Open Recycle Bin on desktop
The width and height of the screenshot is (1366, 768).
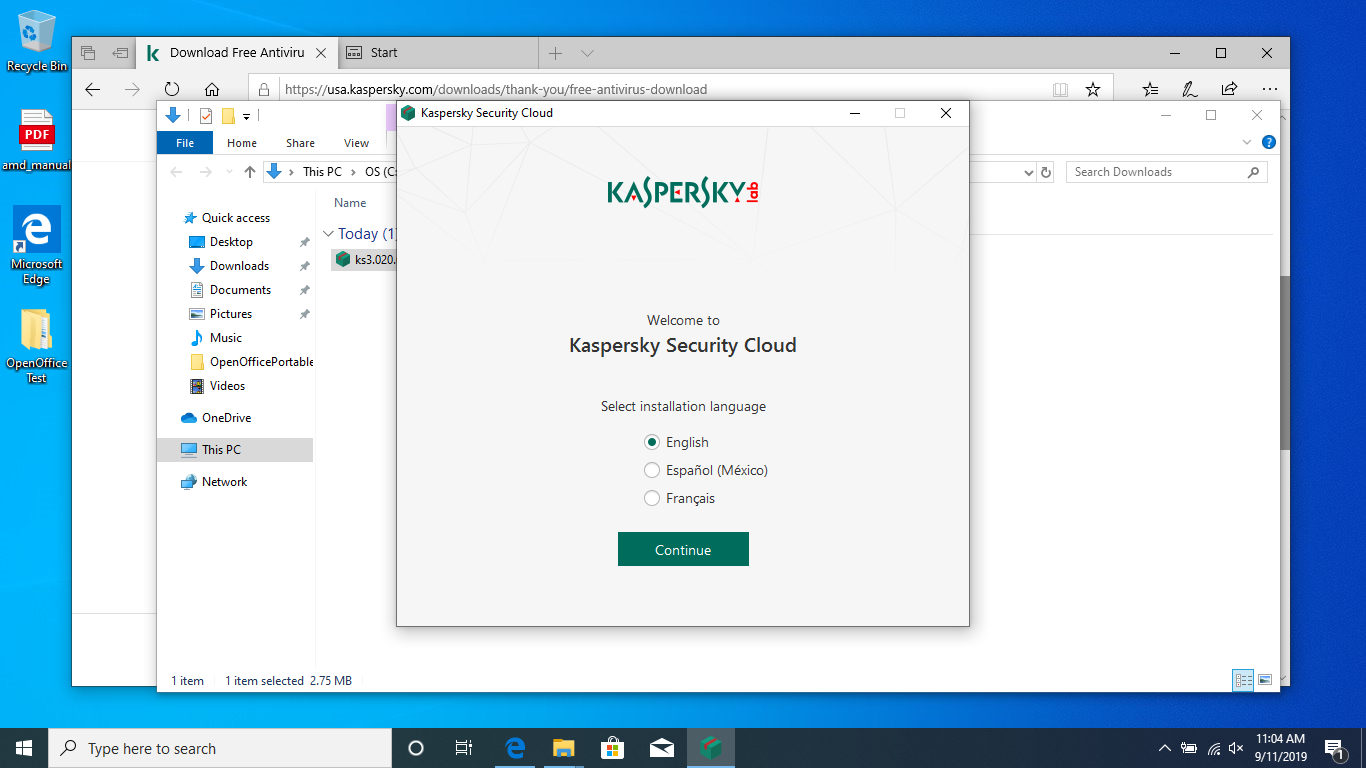pyautogui.click(x=36, y=42)
